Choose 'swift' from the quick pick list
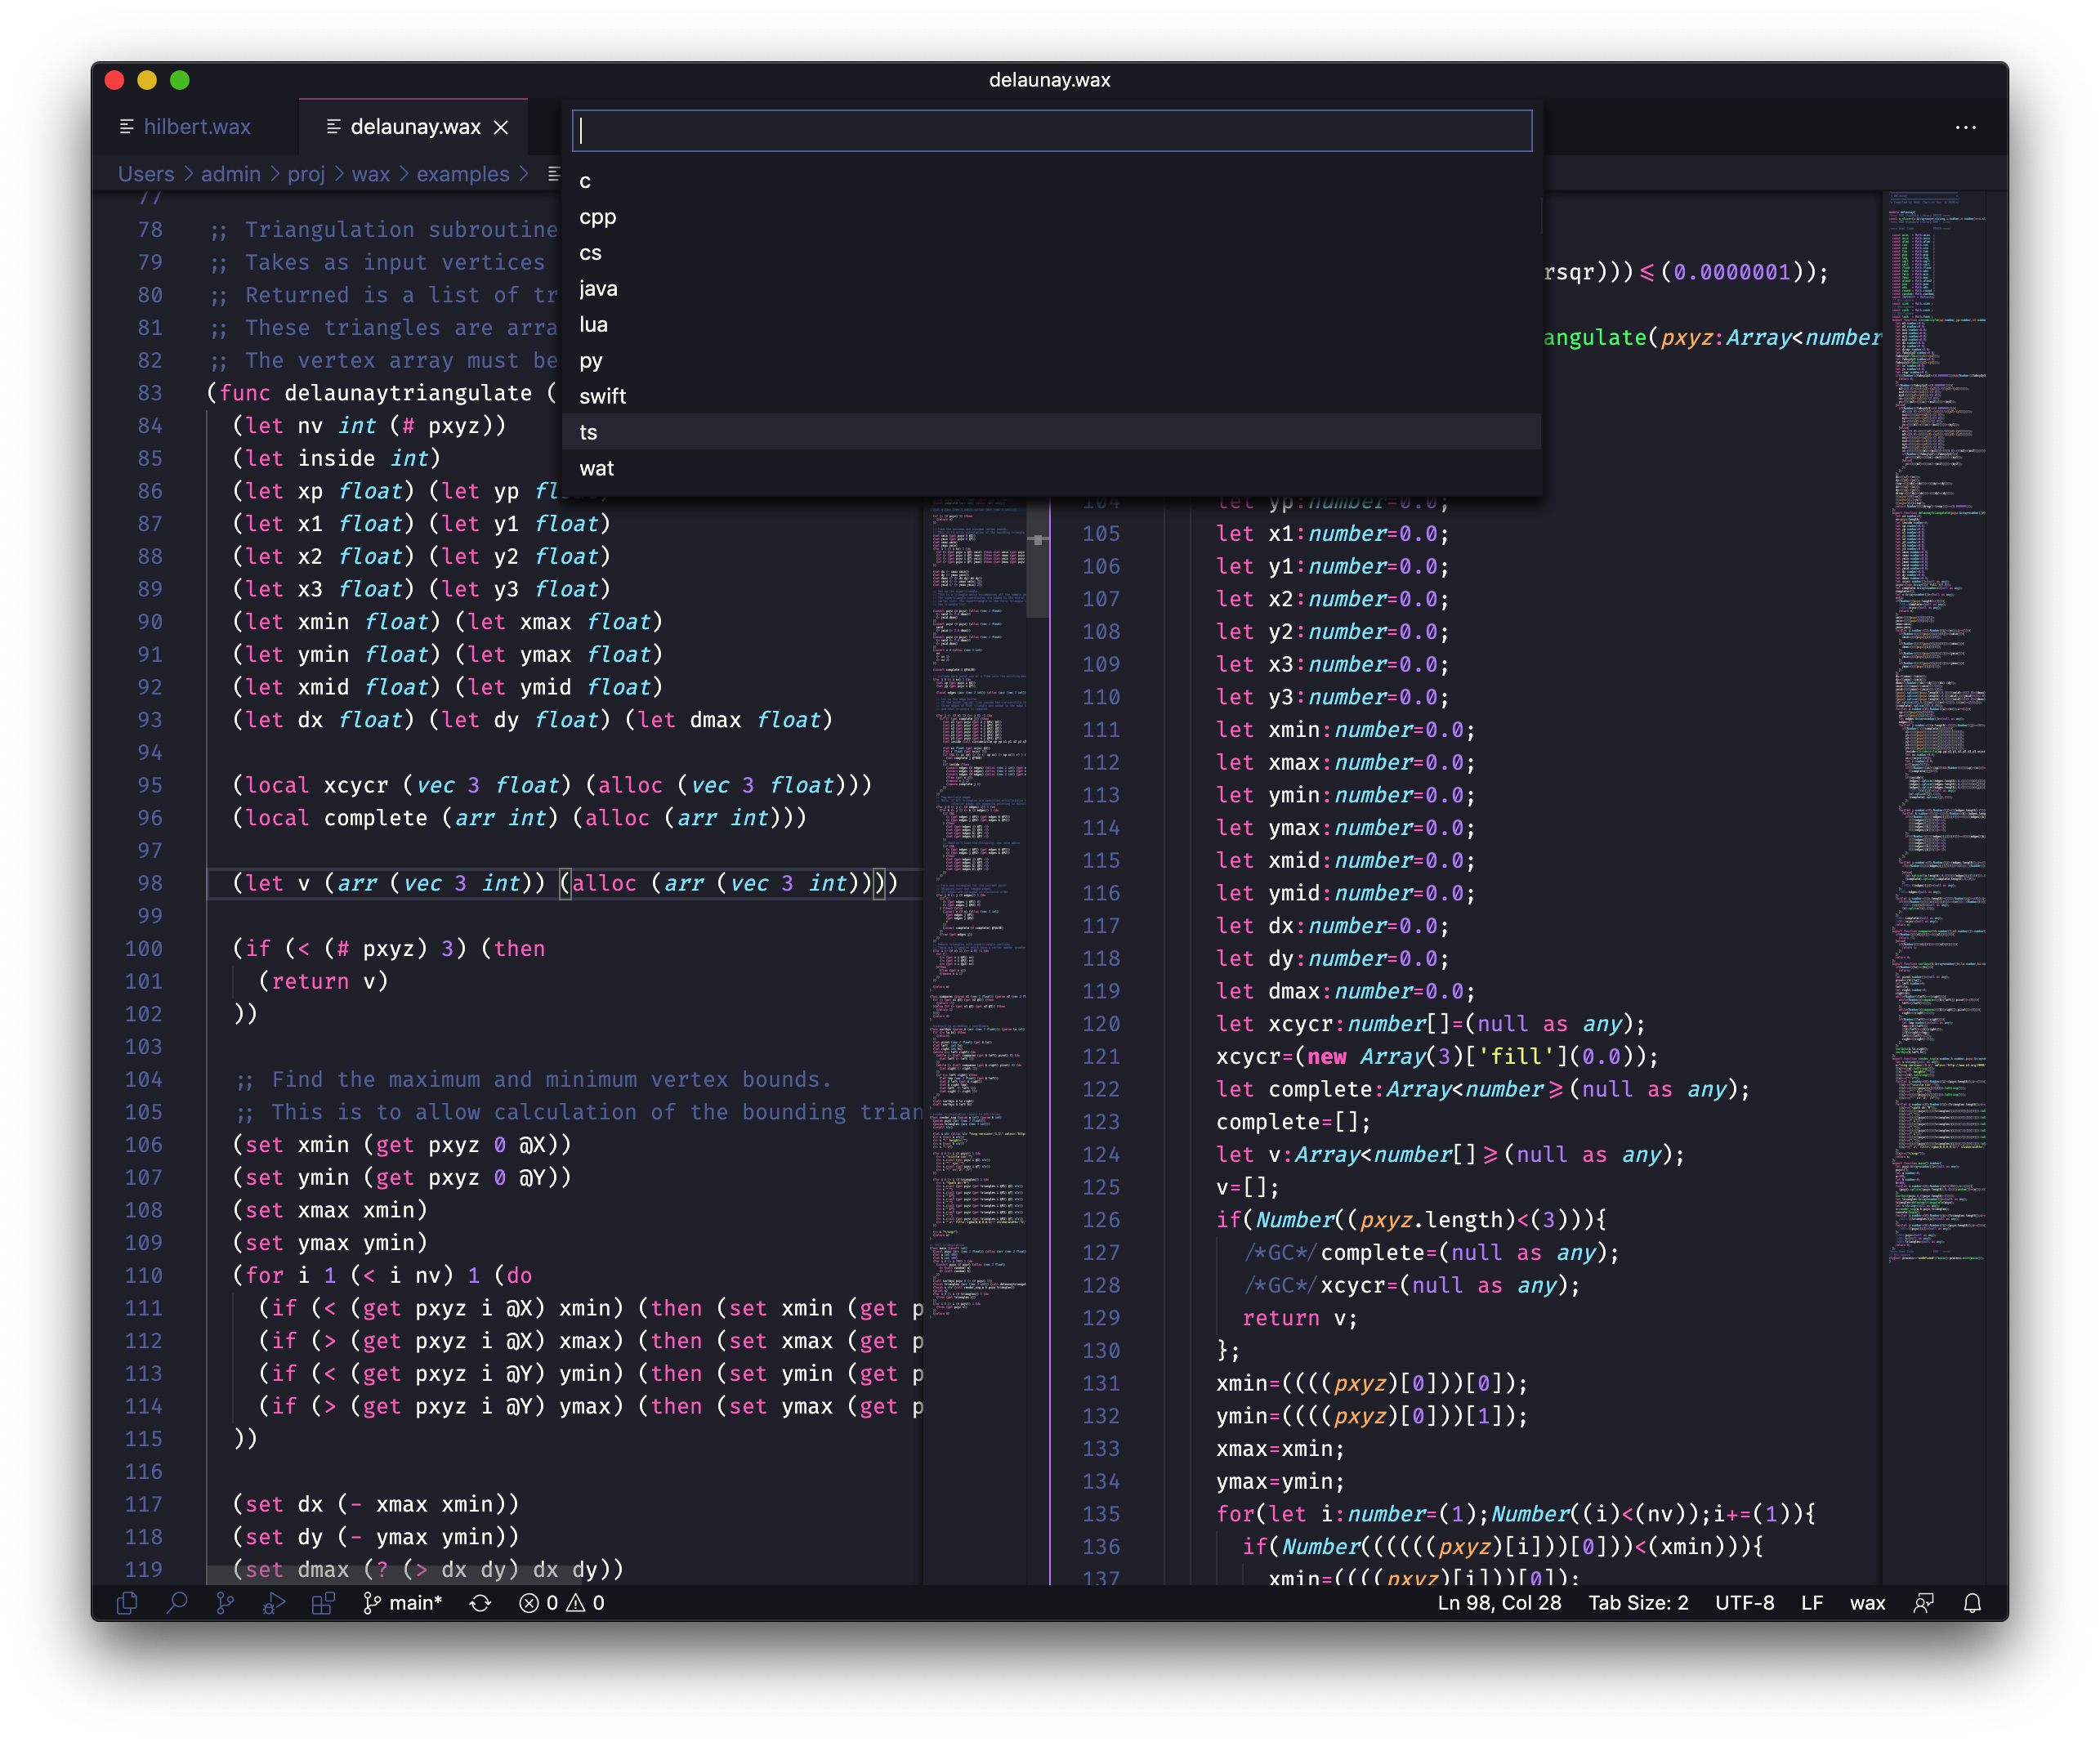The width and height of the screenshot is (2100, 1742). [x=602, y=396]
